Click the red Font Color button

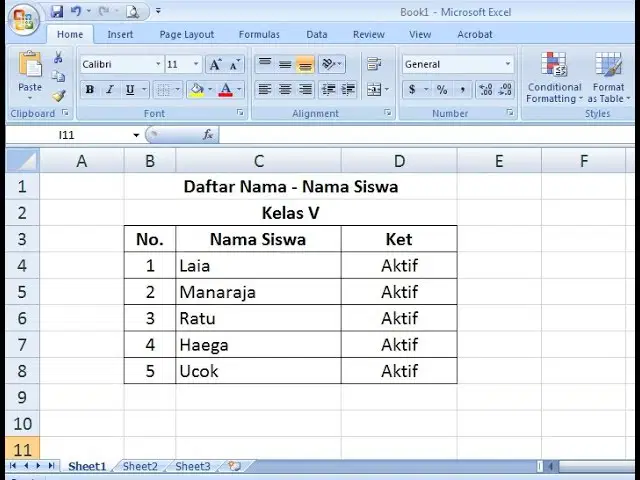(x=225, y=89)
